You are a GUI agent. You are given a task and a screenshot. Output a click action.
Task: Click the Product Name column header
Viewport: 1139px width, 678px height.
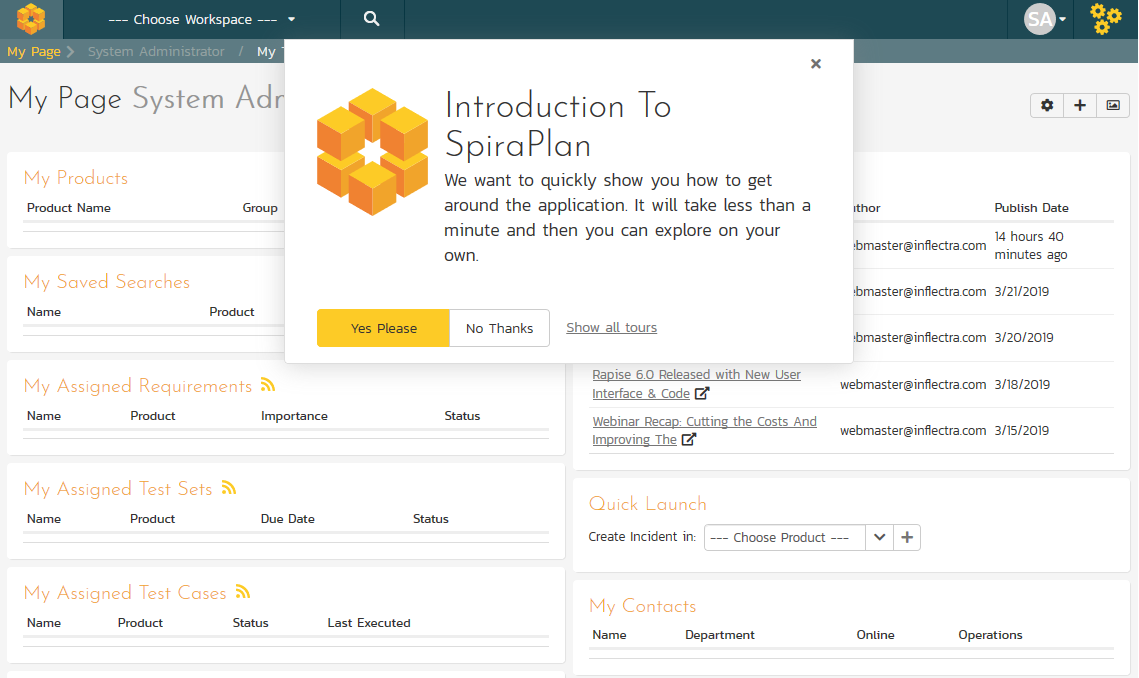pyautogui.click(x=69, y=208)
